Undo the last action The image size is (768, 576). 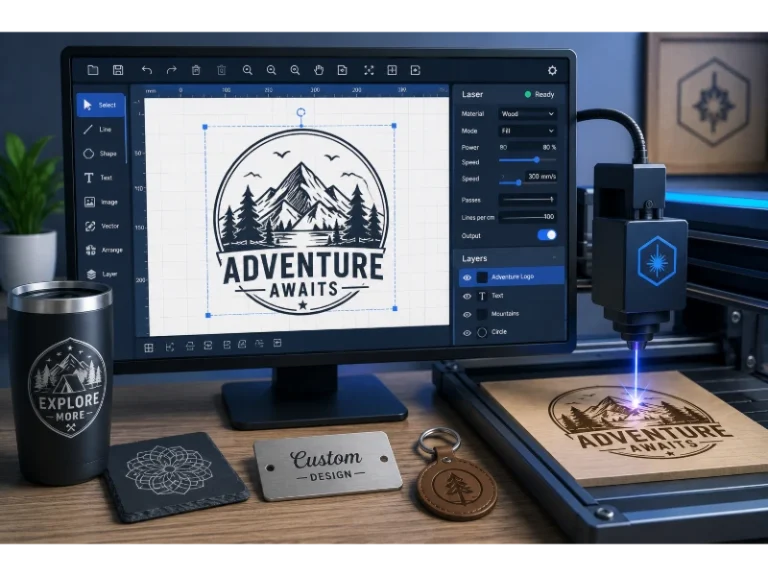tap(146, 70)
